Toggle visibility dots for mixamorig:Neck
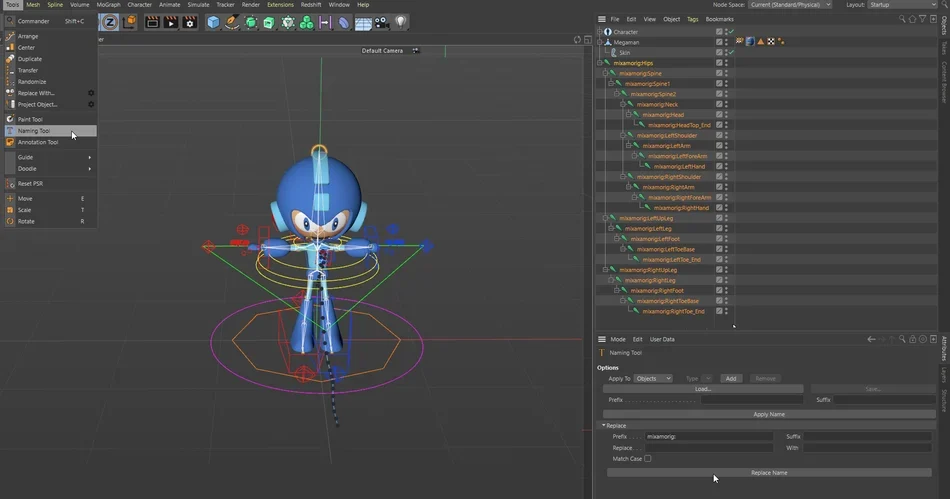 [726, 104]
